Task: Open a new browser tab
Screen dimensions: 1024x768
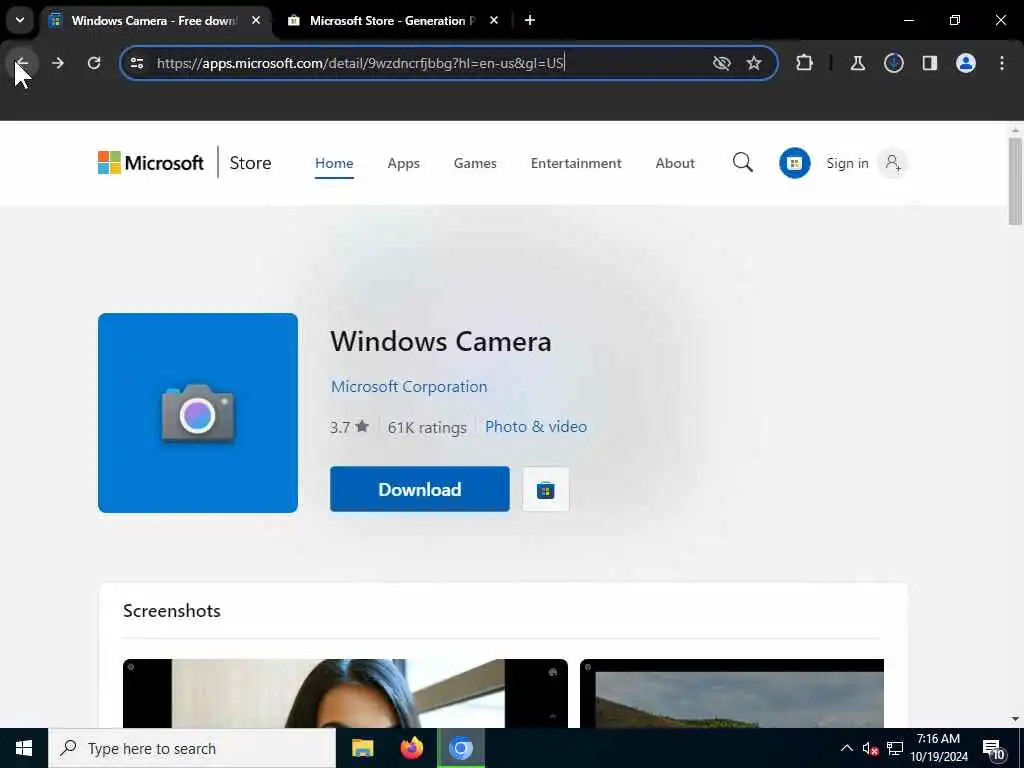Action: point(530,20)
